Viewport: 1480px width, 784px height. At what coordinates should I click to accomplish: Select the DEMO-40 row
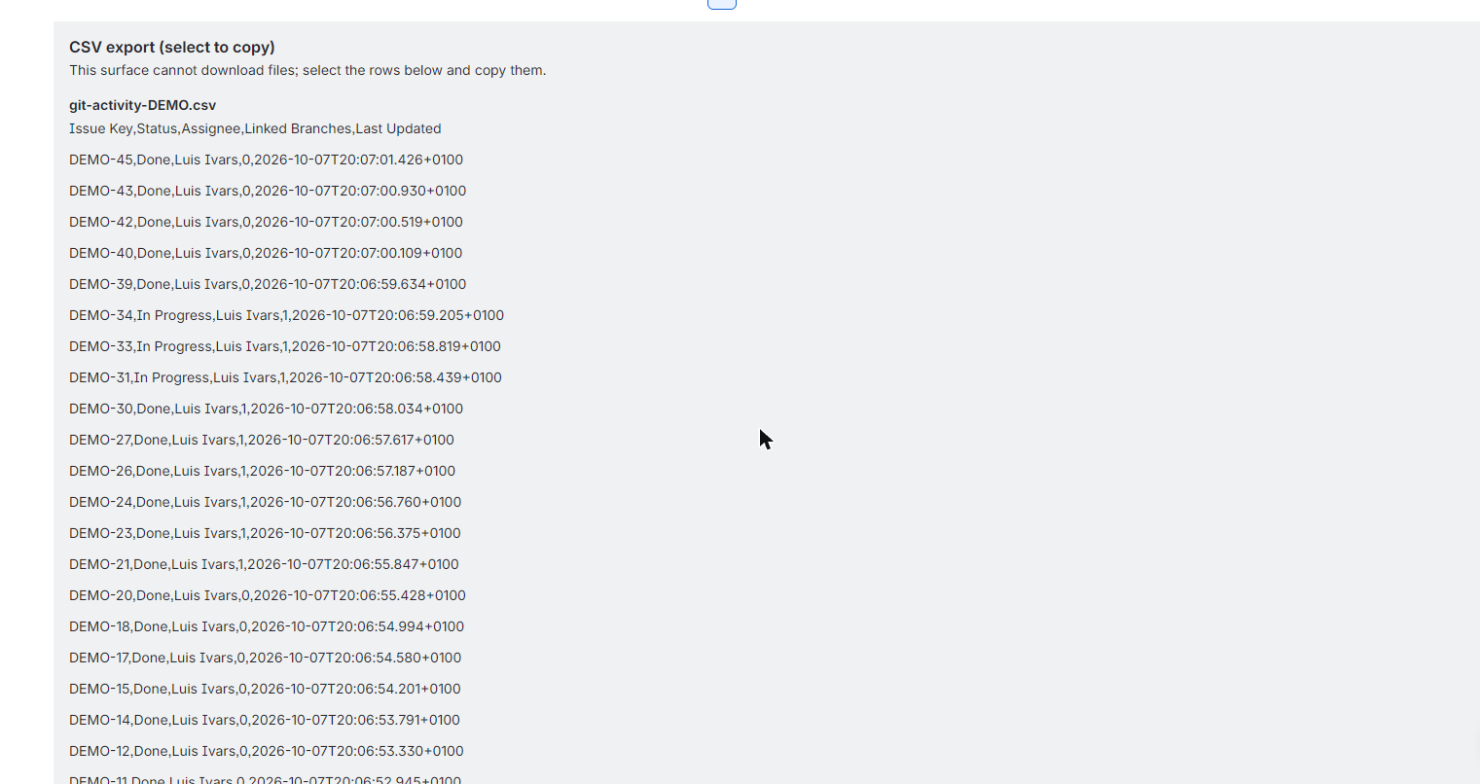[x=266, y=252]
